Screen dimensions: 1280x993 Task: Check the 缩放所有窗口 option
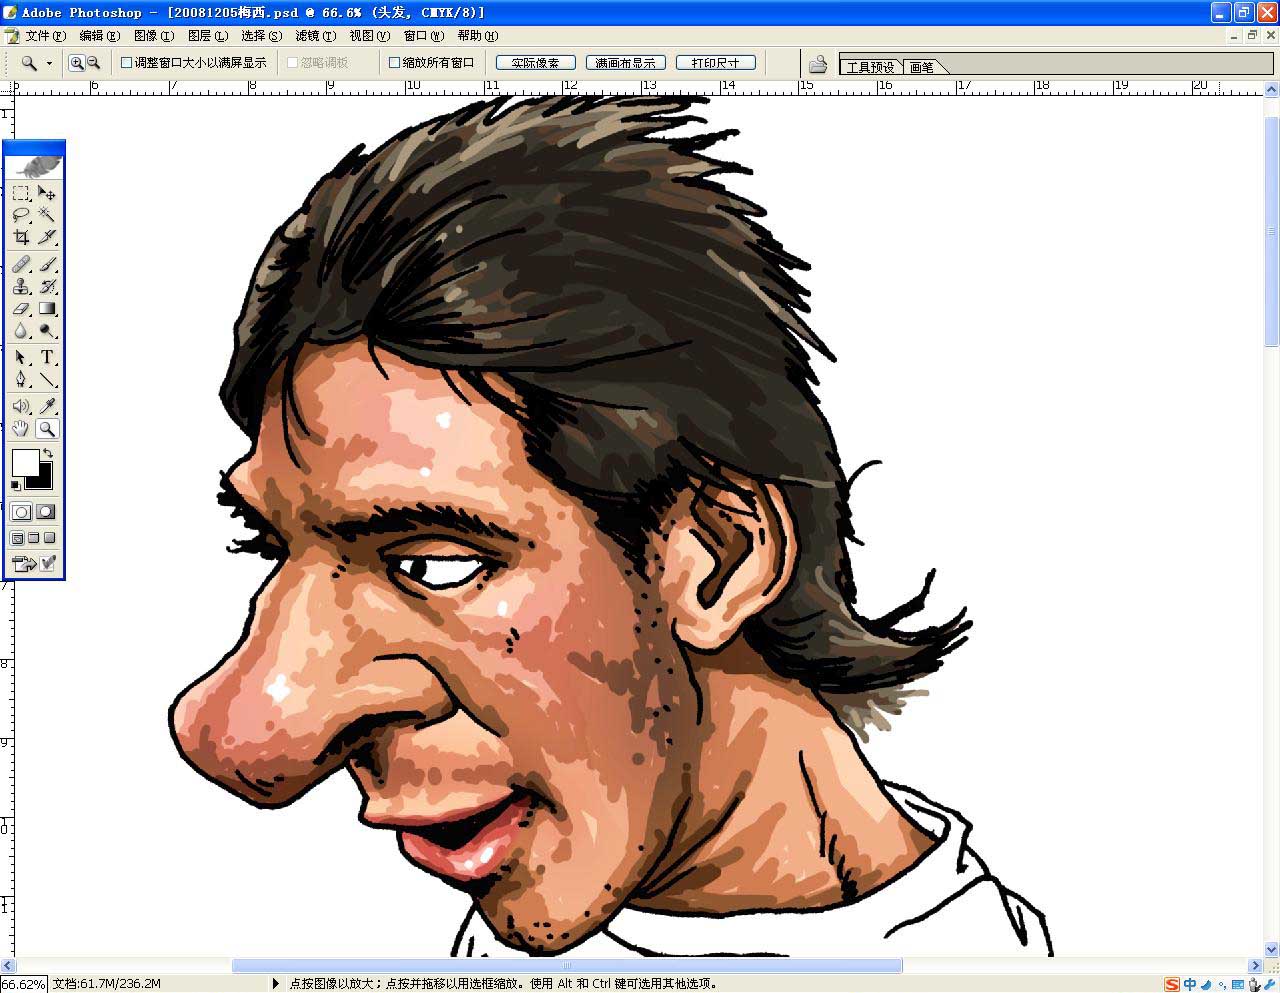[394, 63]
